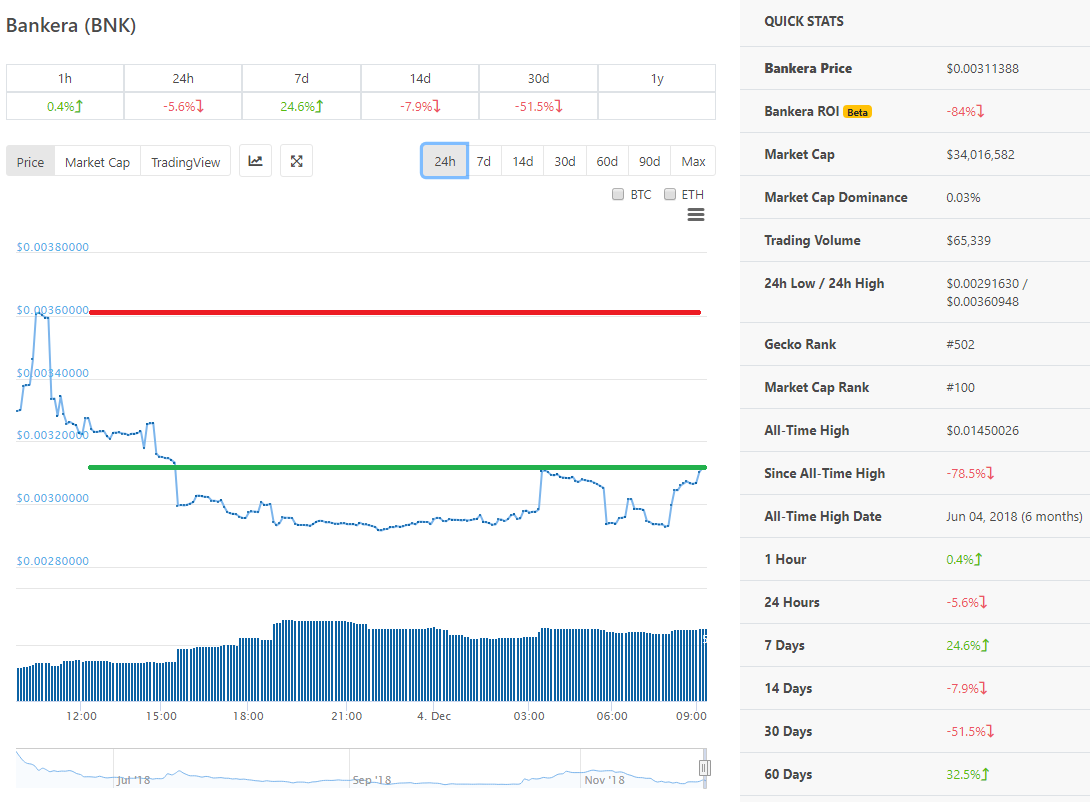The width and height of the screenshot is (1090, 802).
Task: Click the Beta badge next to Bankera ROI
Action: 857,112
